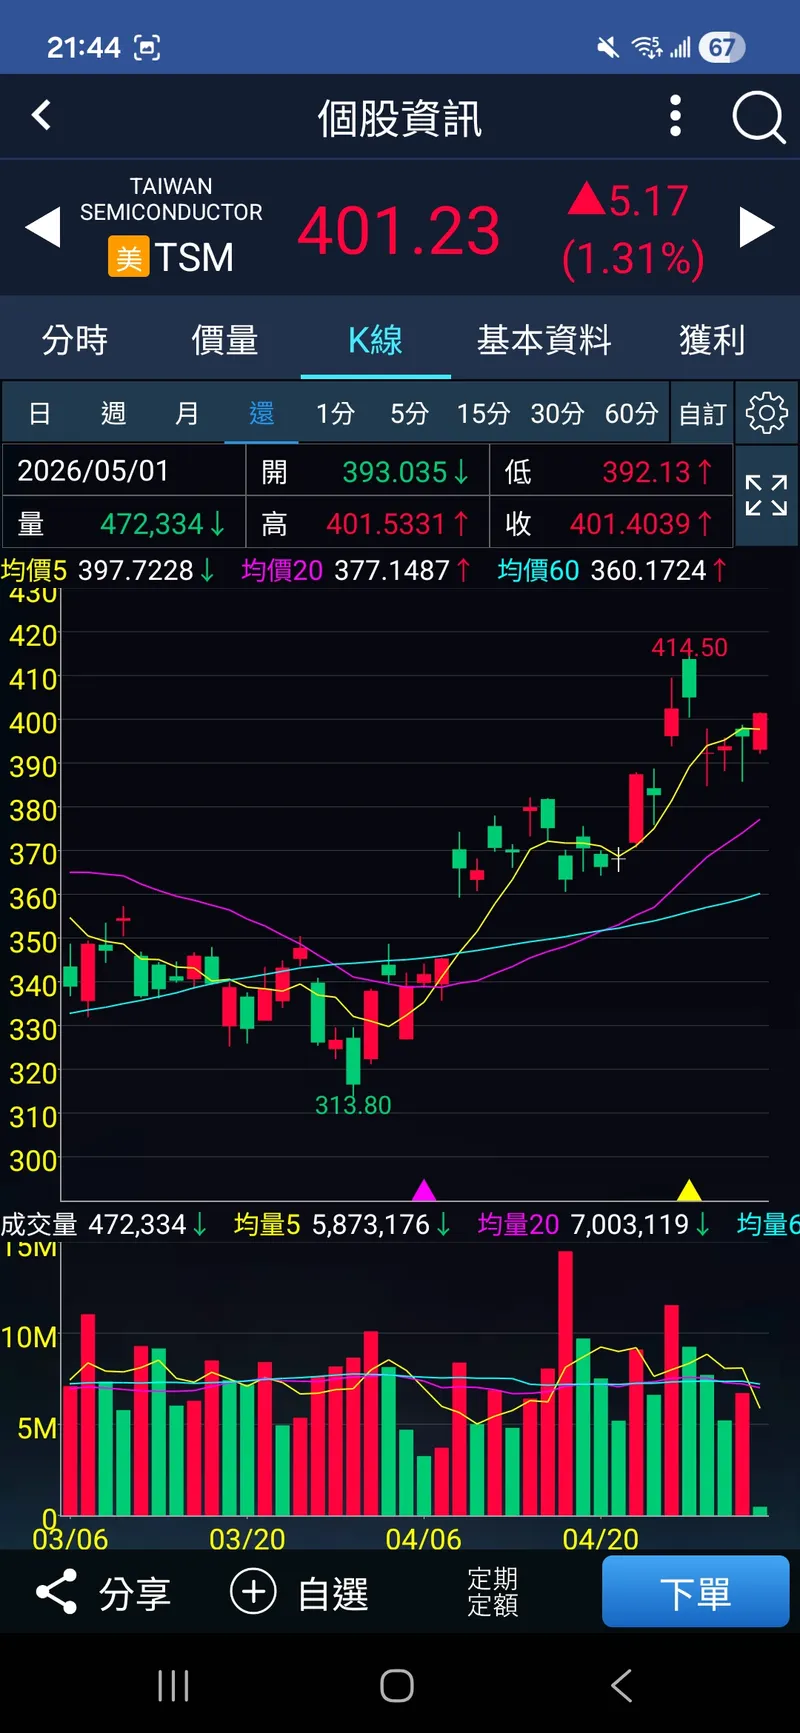800x1733 pixels.
Task: Tap Android home button
Action: point(397,1685)
